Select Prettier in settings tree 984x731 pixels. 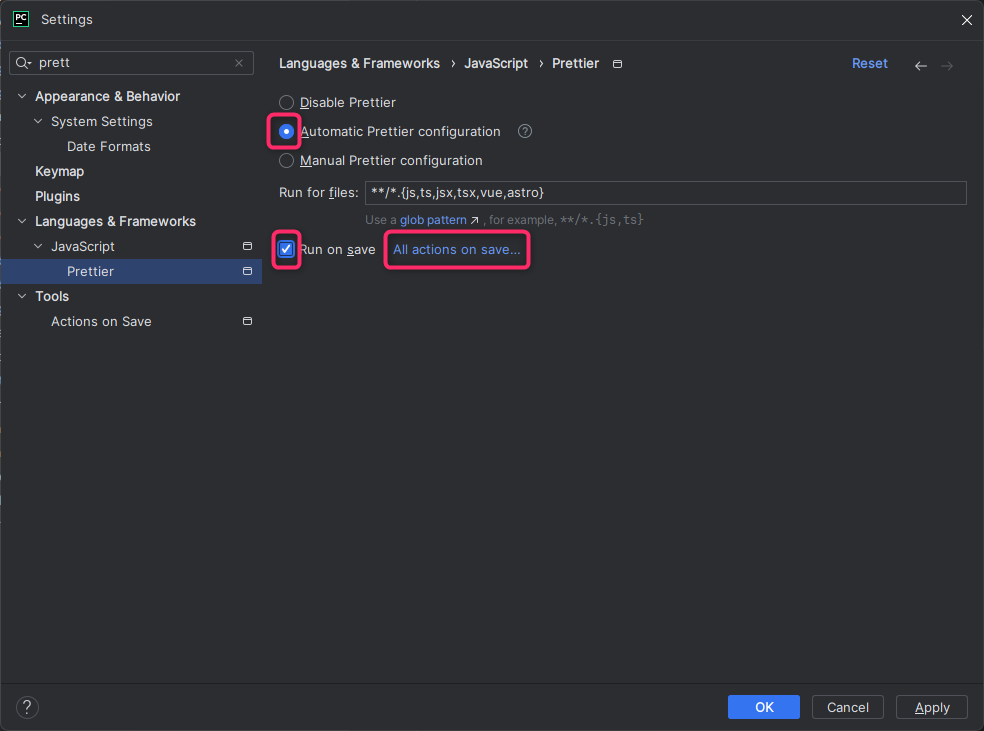131,271
